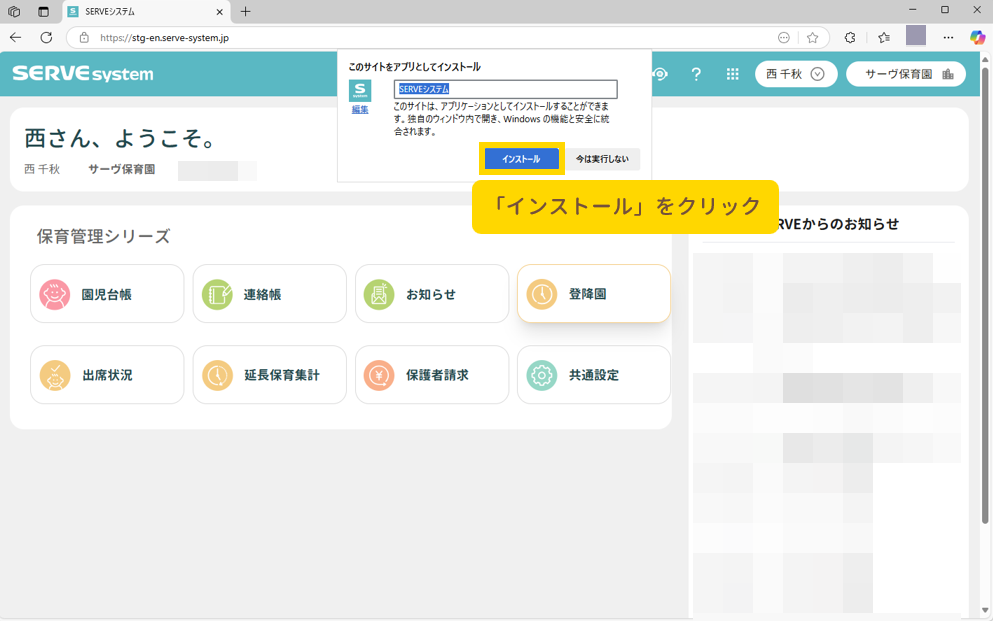
Task: Add this page to favorites star
Action: (812, 37)
